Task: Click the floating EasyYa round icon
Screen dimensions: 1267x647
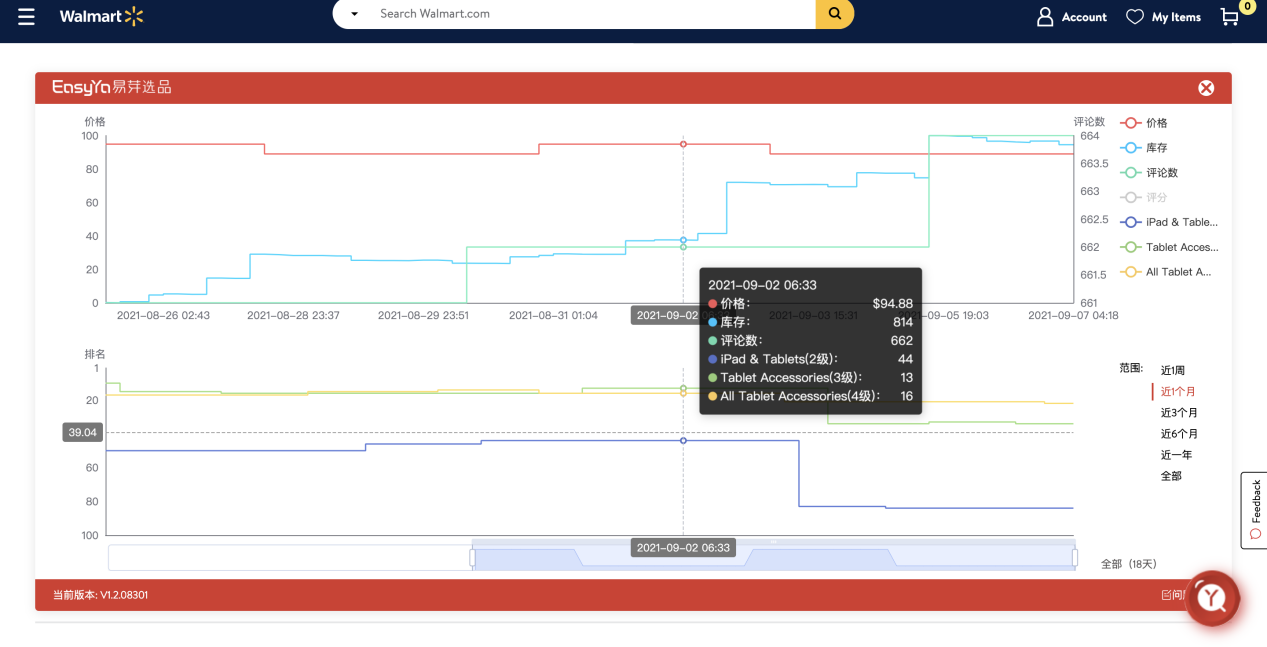Action: (1212, 597)
